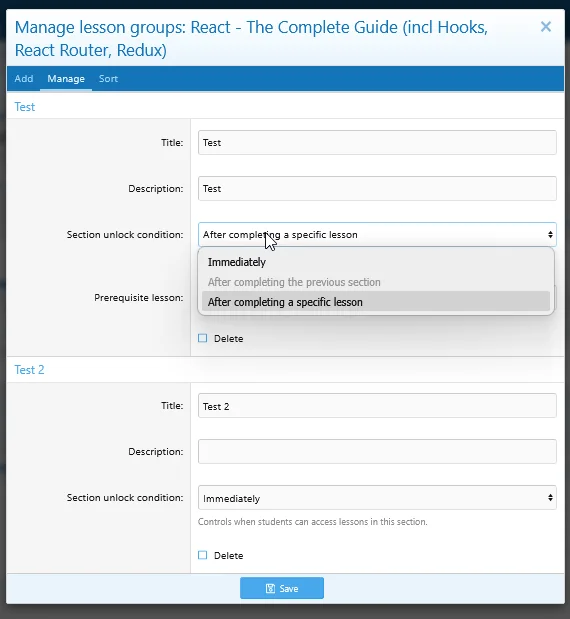Viewport: 570px width, 619px height.
Task: Close the Manage lesson groups dialog
Action: click(x=546, y=27)
